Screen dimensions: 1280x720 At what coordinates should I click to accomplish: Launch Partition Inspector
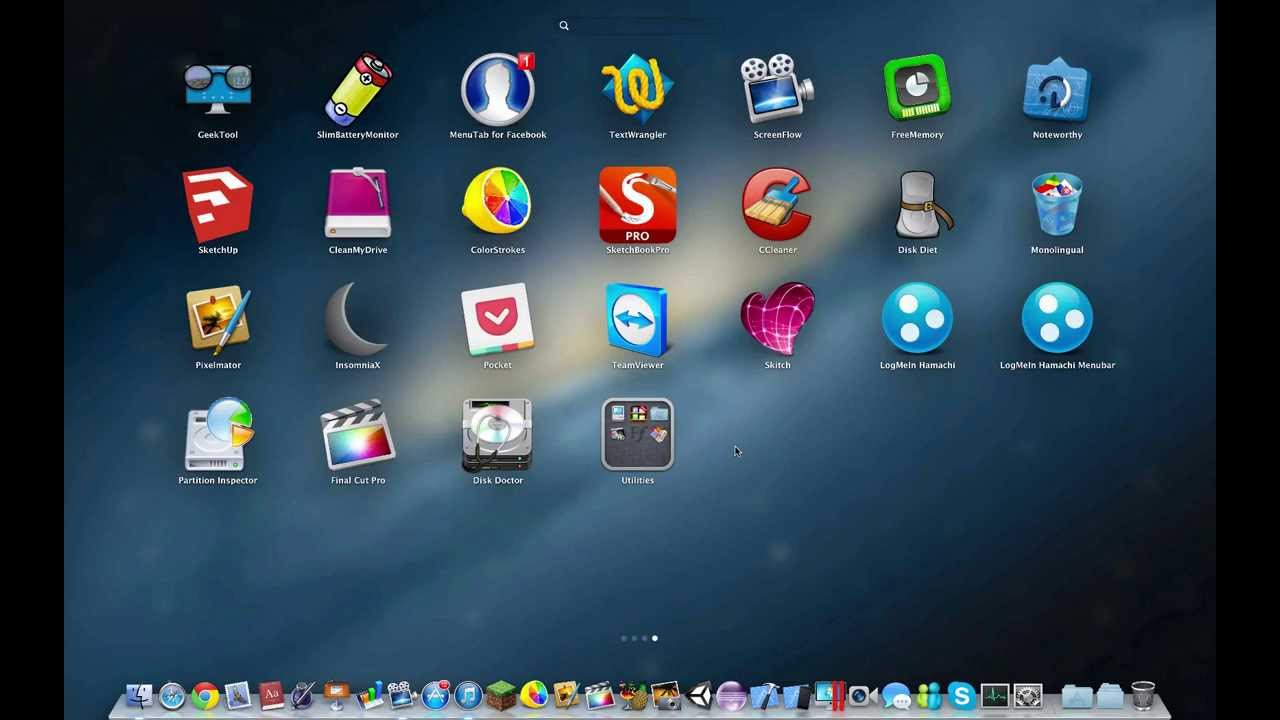pyautogui.click(x=218, y=436)
